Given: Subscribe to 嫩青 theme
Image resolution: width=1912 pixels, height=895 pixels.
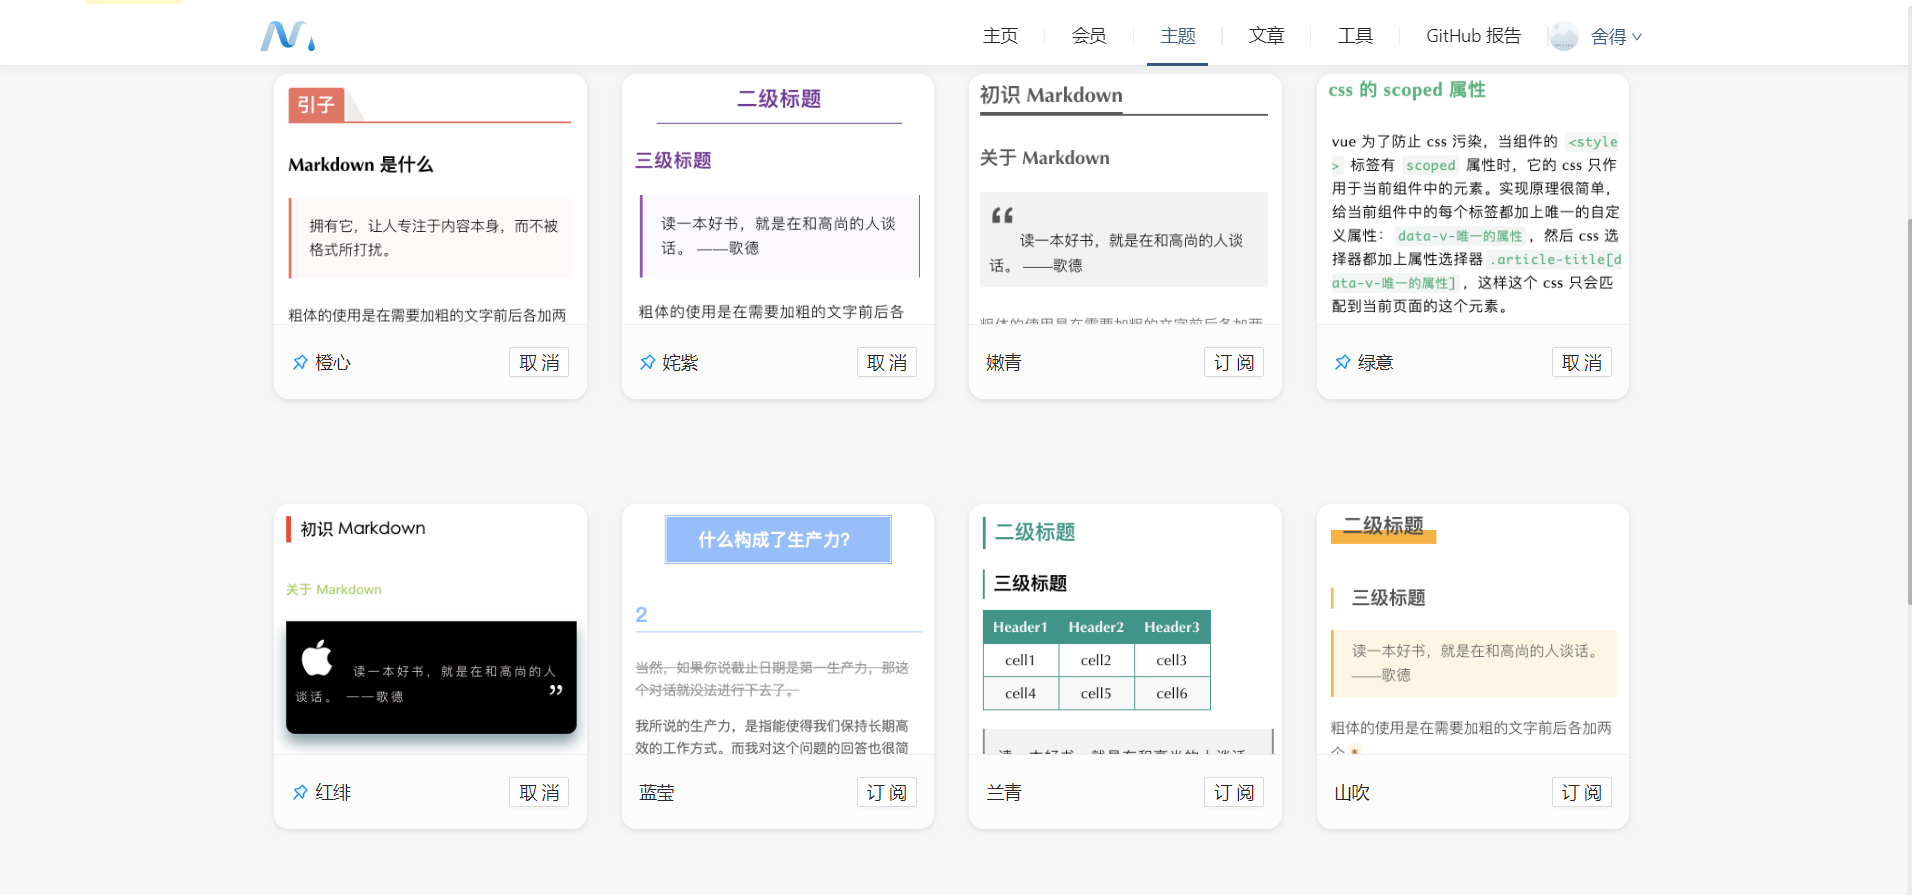Looking at the screenshot, I should point(1234,362).
